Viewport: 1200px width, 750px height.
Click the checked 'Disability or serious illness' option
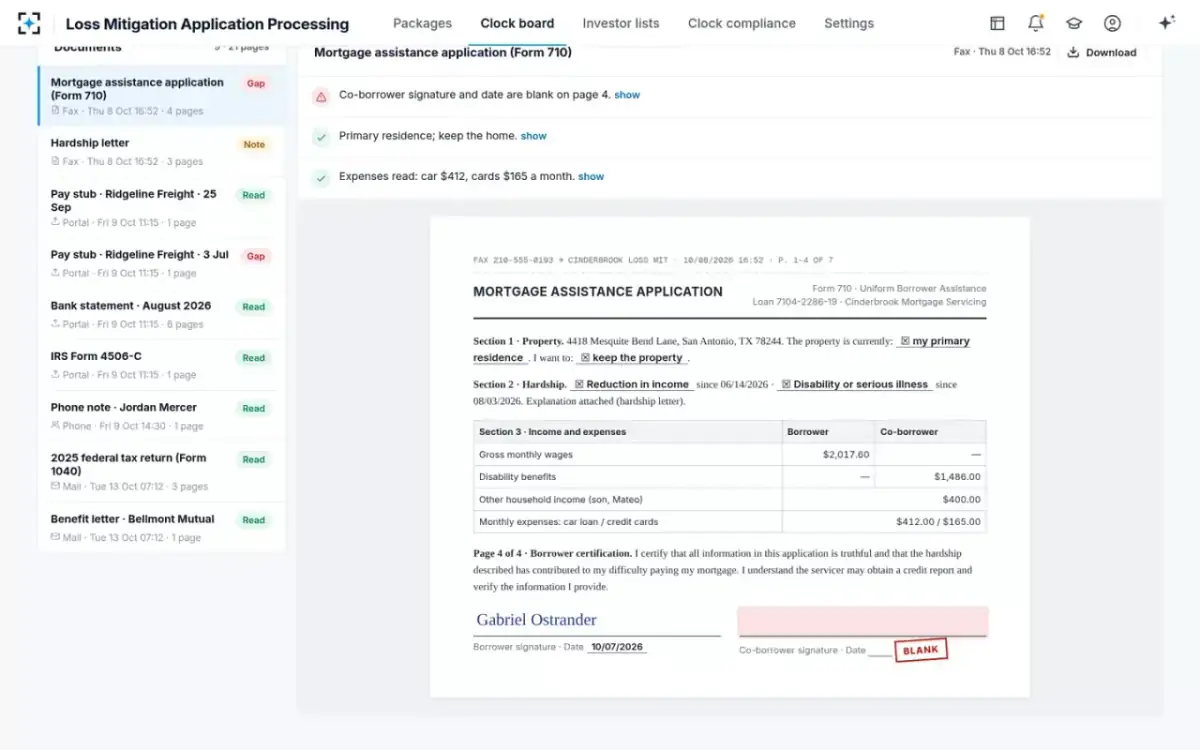[x=854, y=384]
